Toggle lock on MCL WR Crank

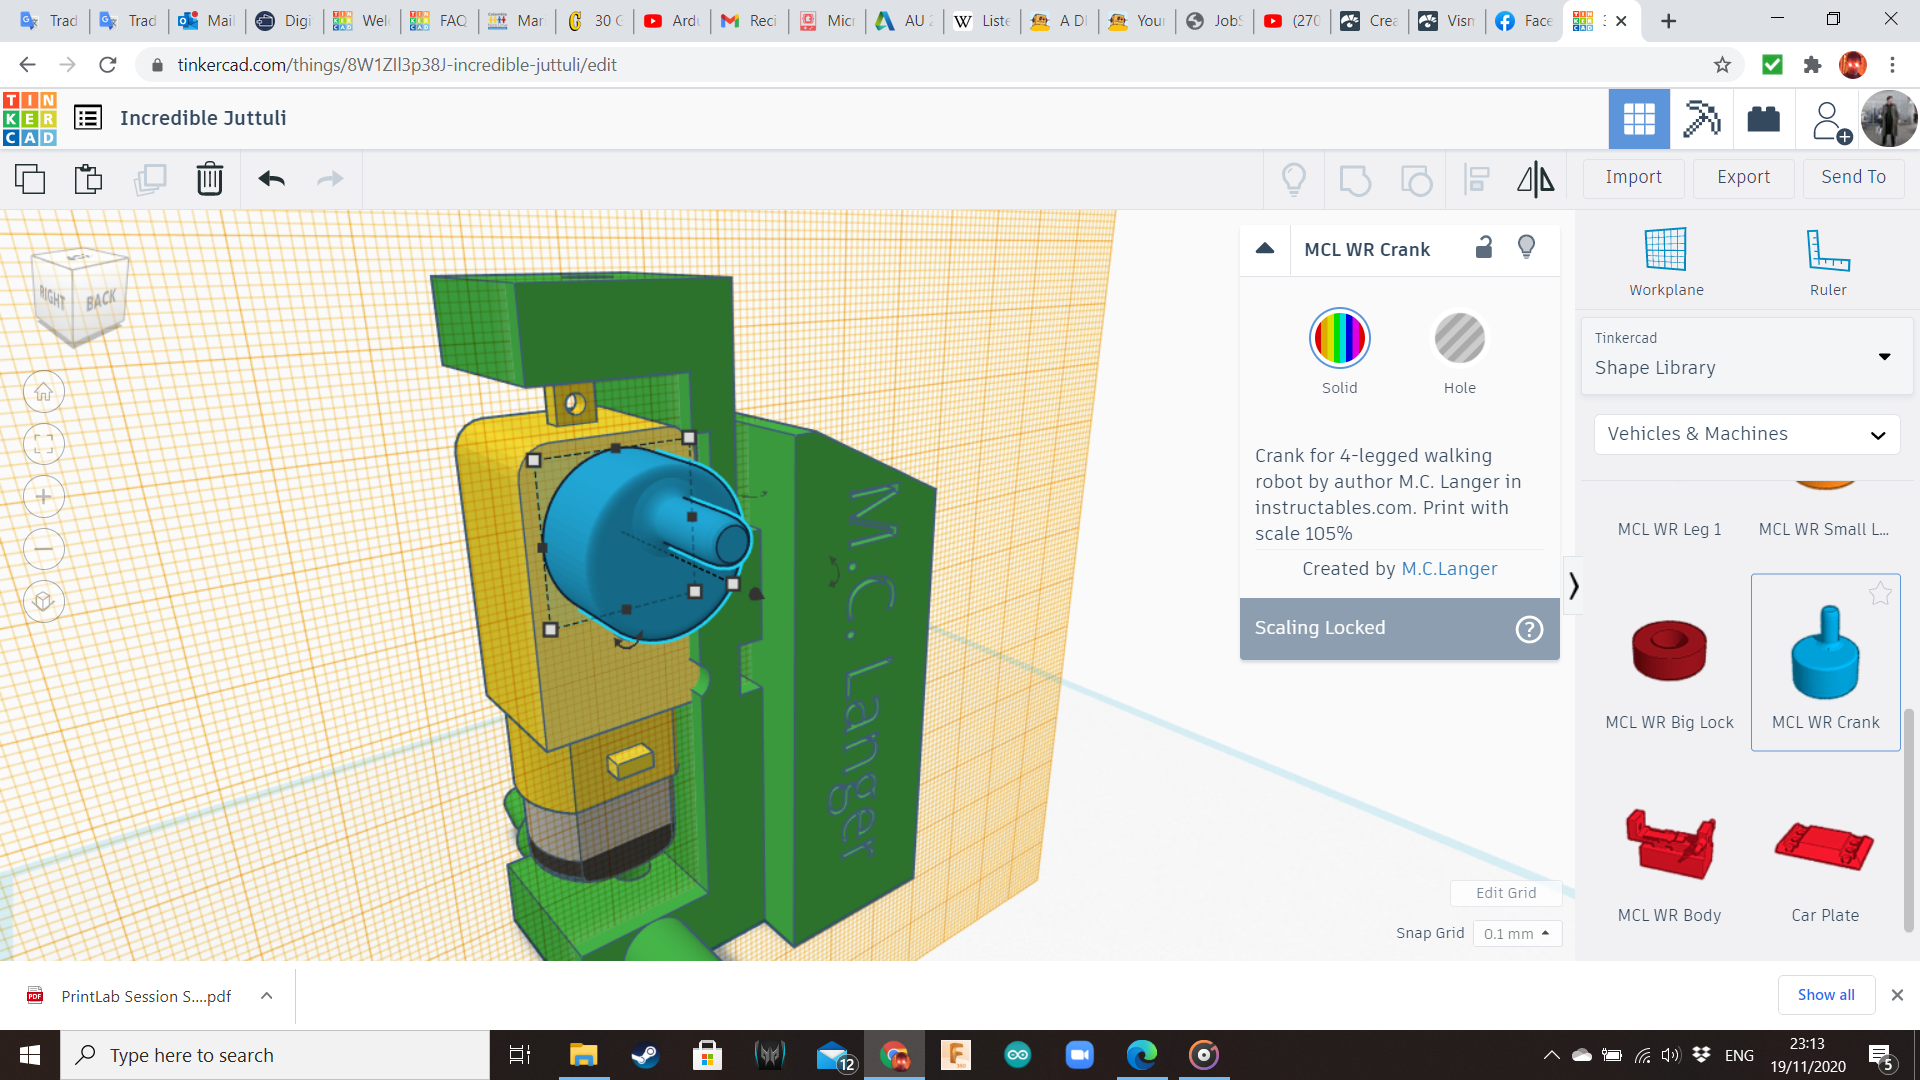(1484, 248)
